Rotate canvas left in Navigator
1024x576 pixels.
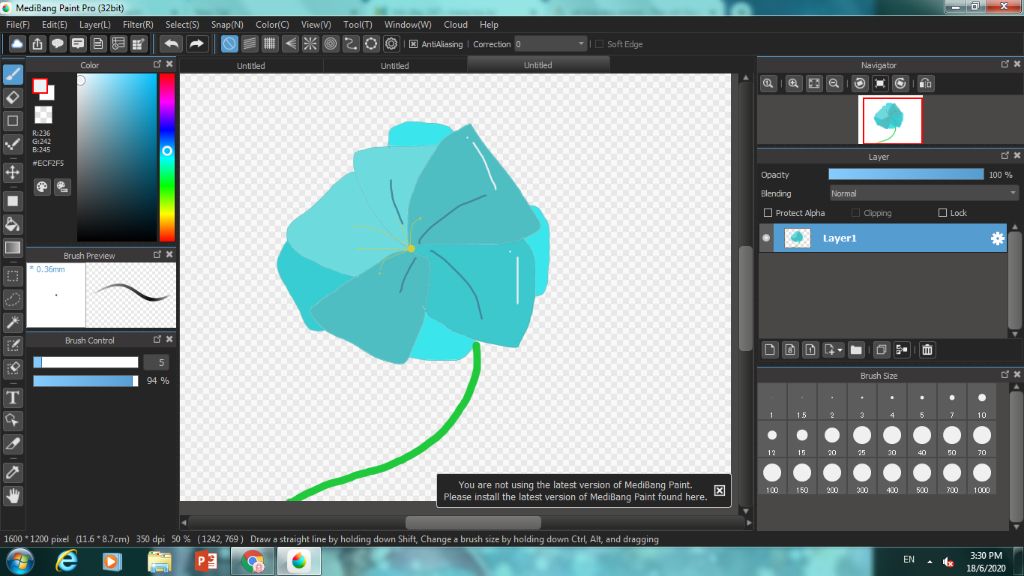pos(859,84)
